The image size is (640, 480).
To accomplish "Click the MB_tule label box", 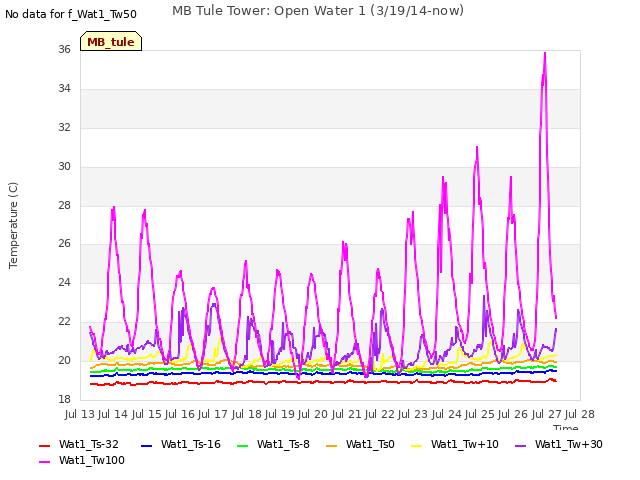I will (x=111, y=41).
